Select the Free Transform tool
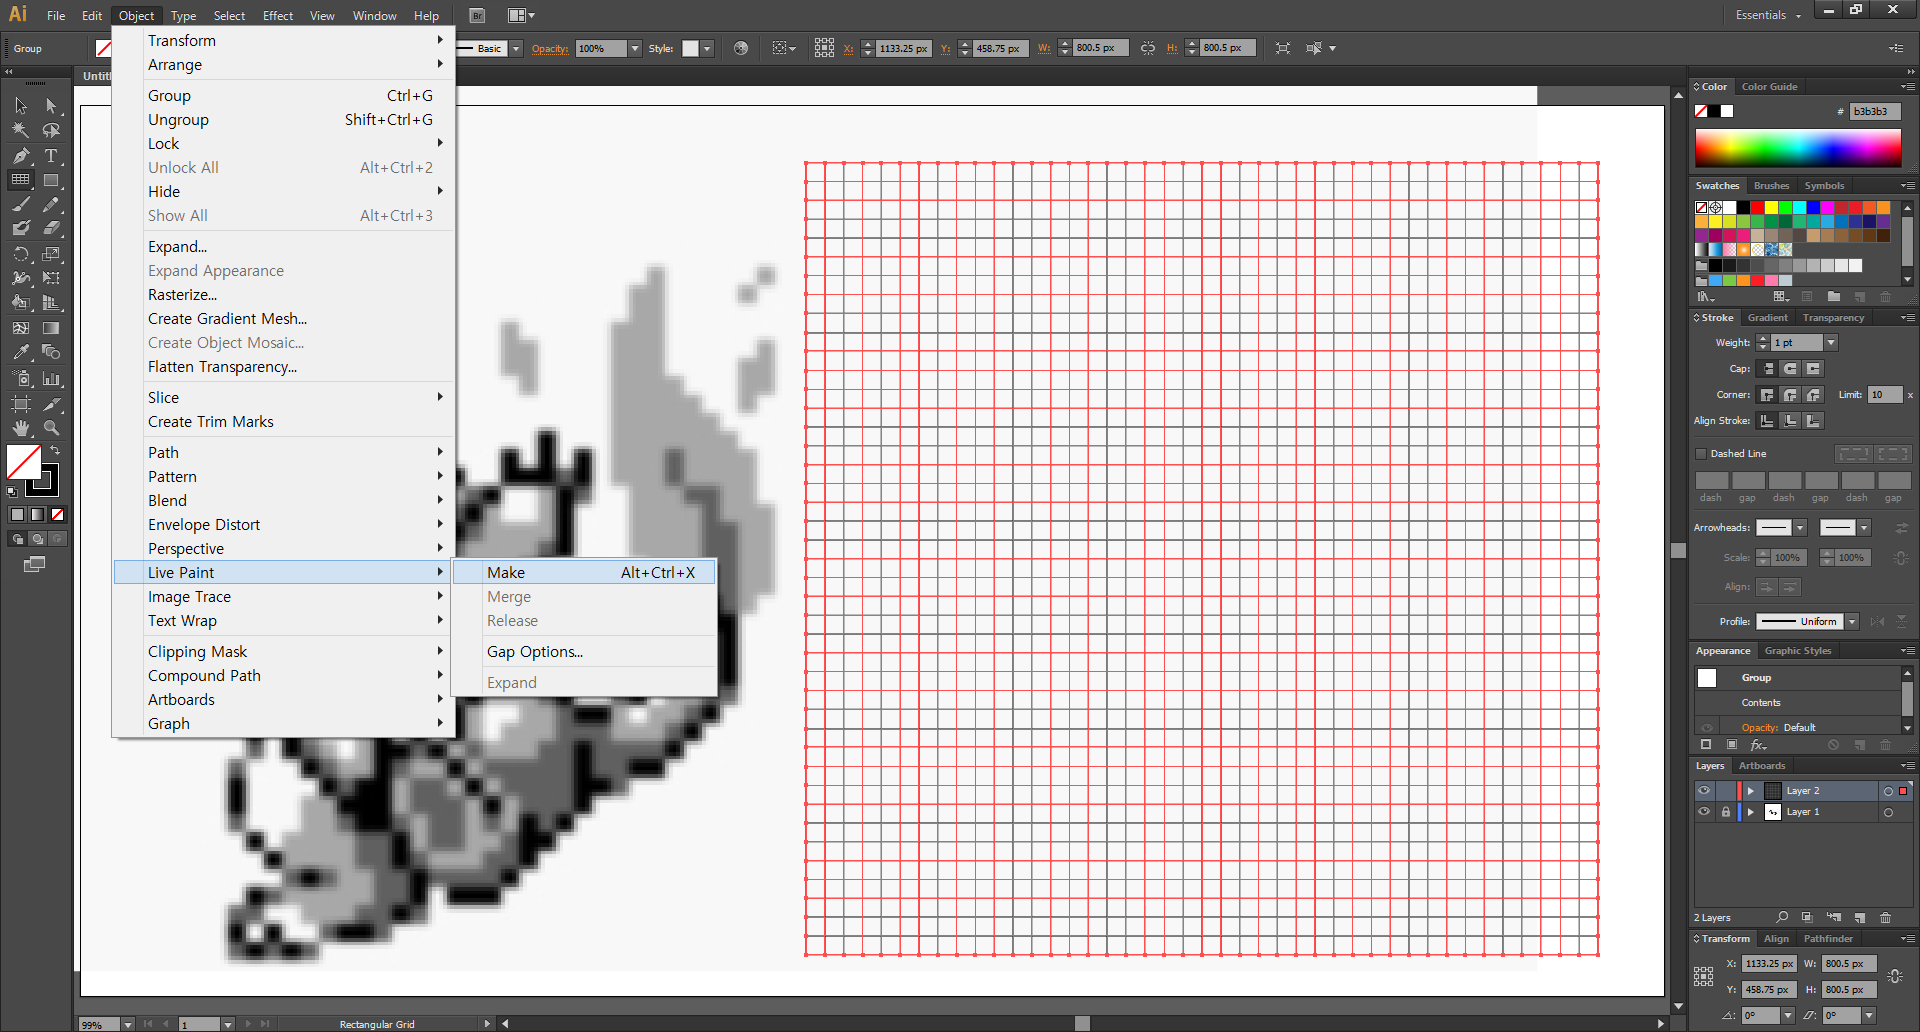 [51, 278]
